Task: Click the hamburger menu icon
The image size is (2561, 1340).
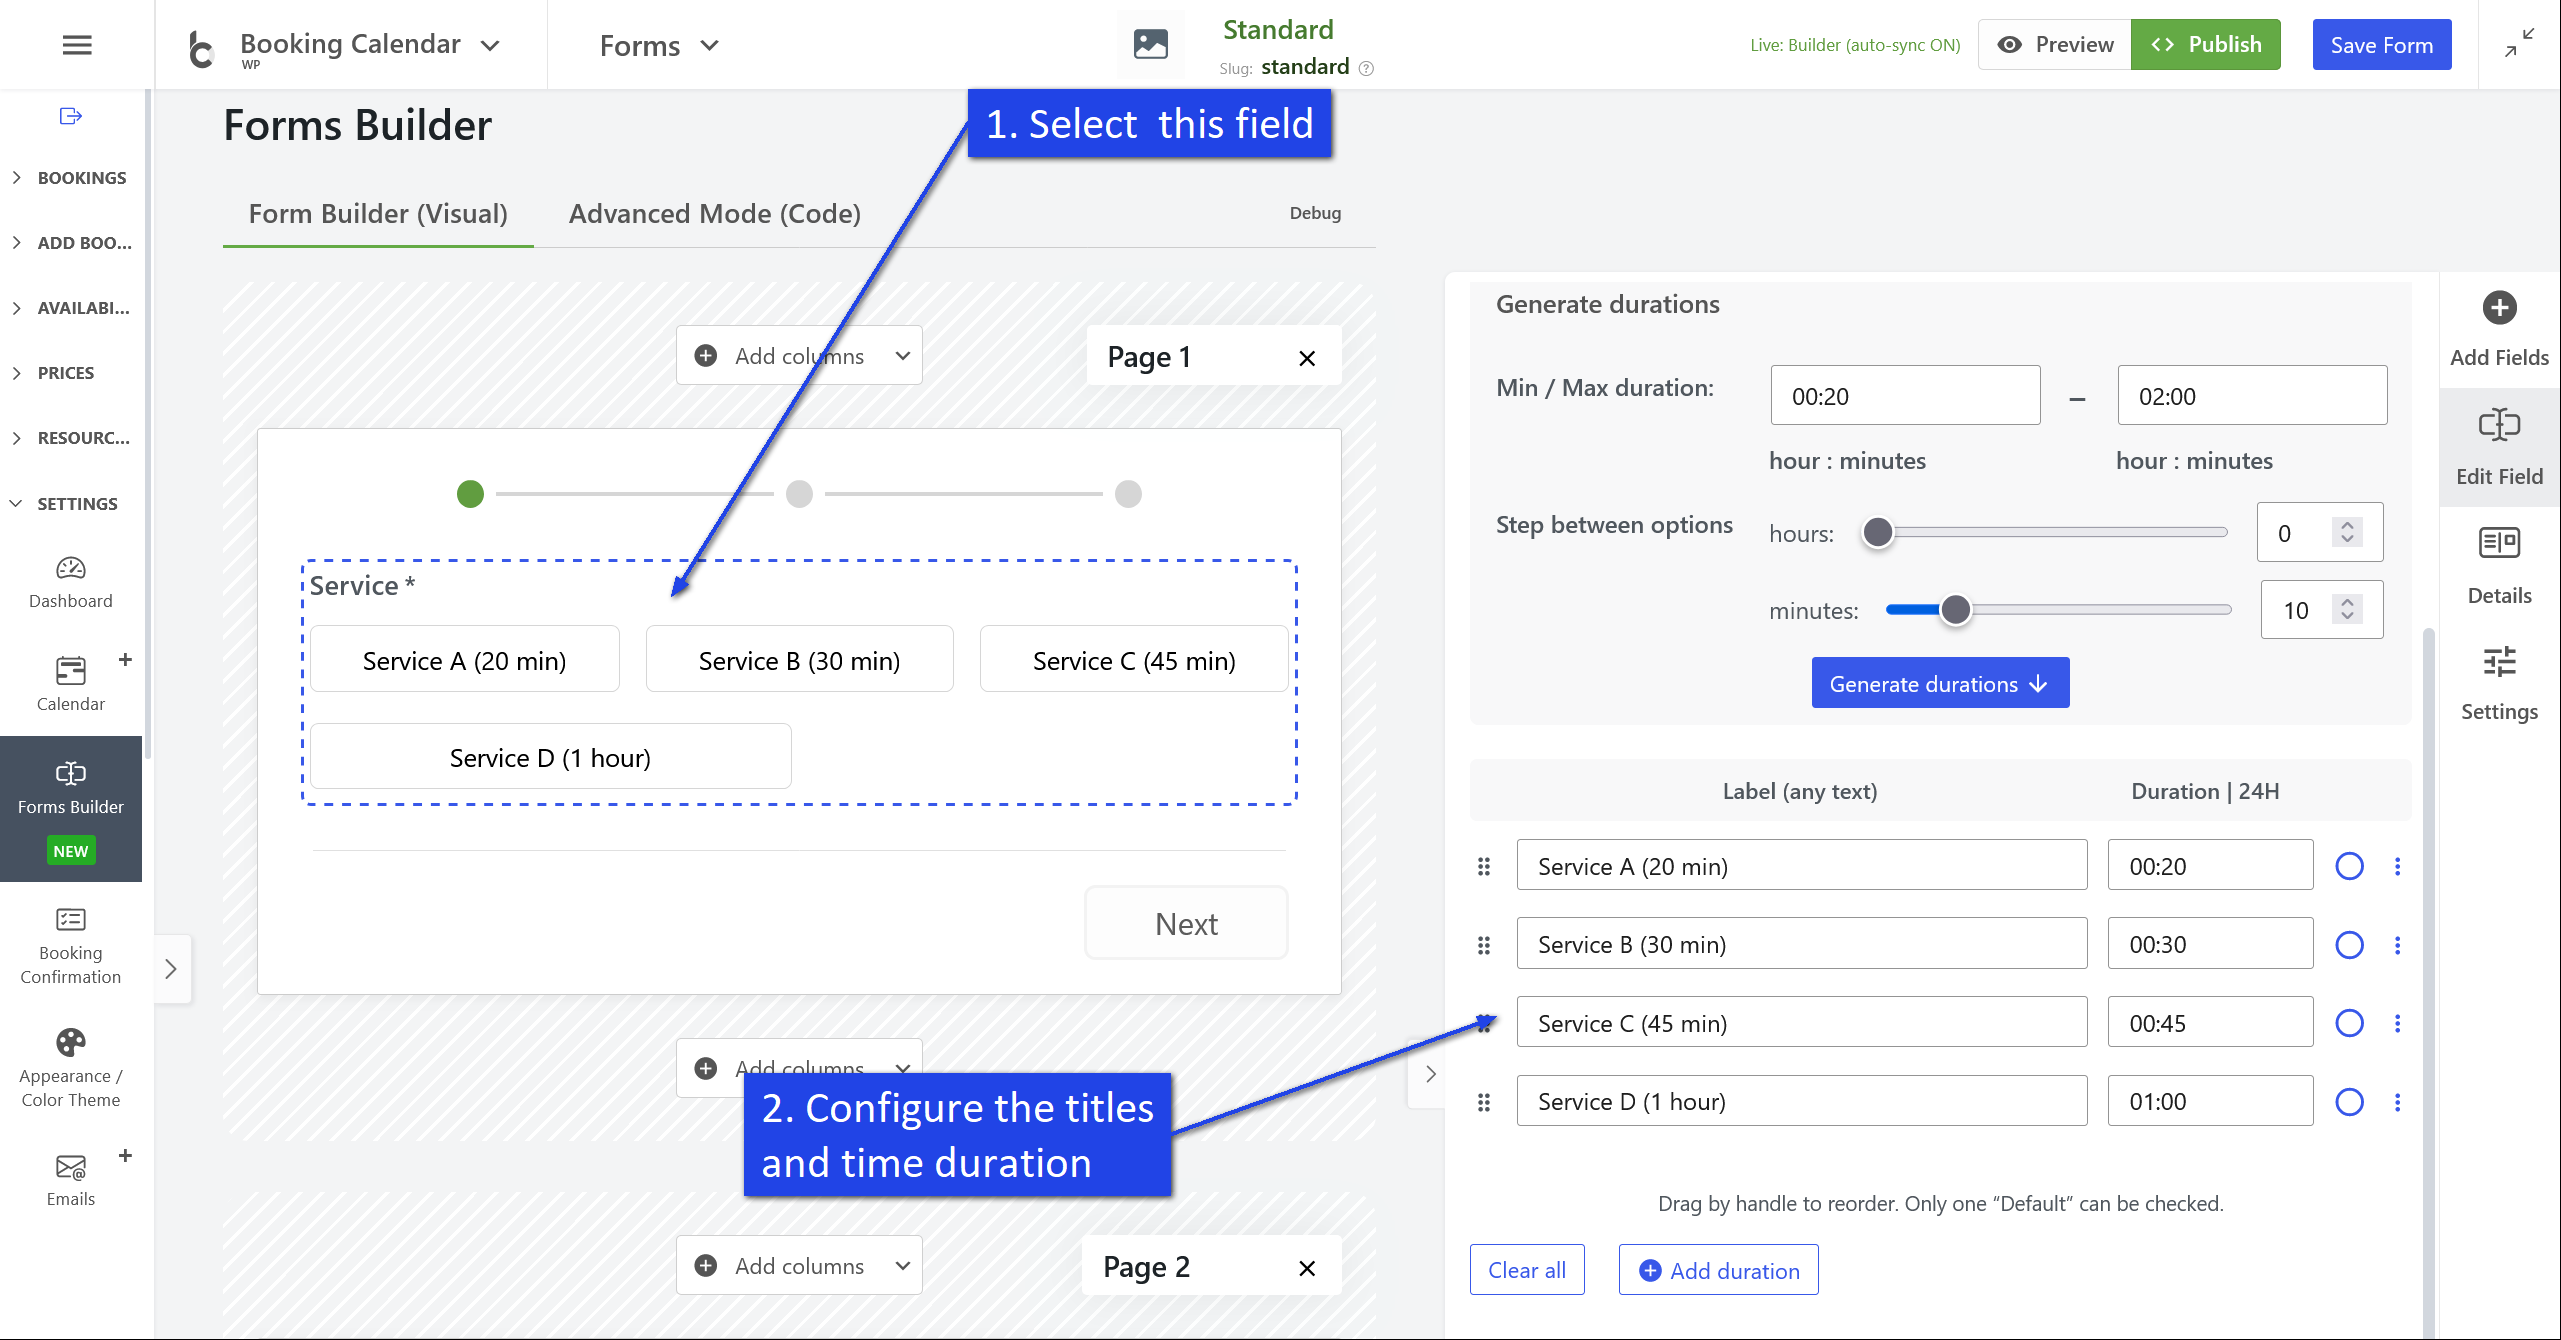Action: point(77,45)
